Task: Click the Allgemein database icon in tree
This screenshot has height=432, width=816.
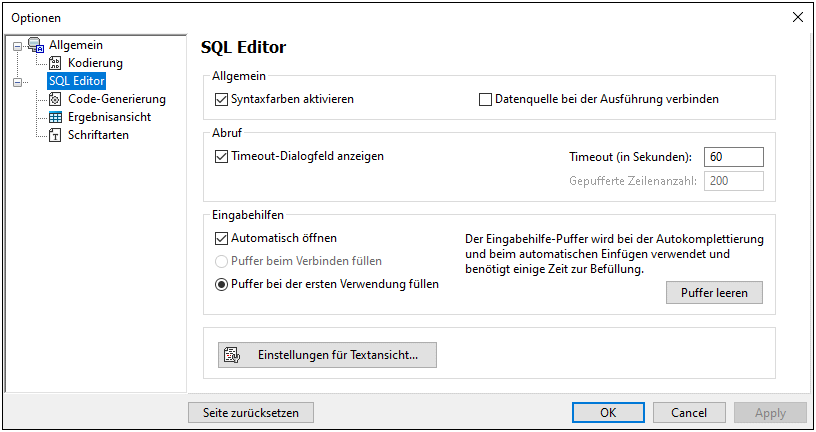Action: pyautogui.click(x=37, y=45)
